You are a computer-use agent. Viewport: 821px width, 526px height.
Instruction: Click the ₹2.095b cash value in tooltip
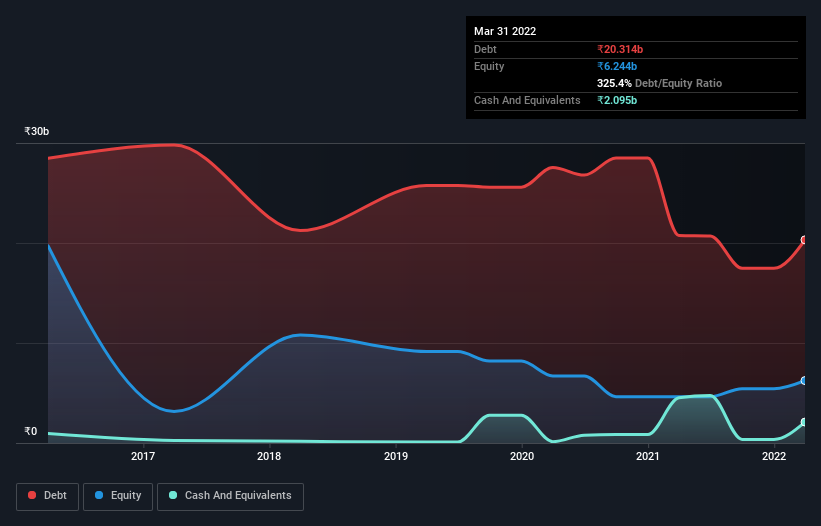tap(617, 100)
